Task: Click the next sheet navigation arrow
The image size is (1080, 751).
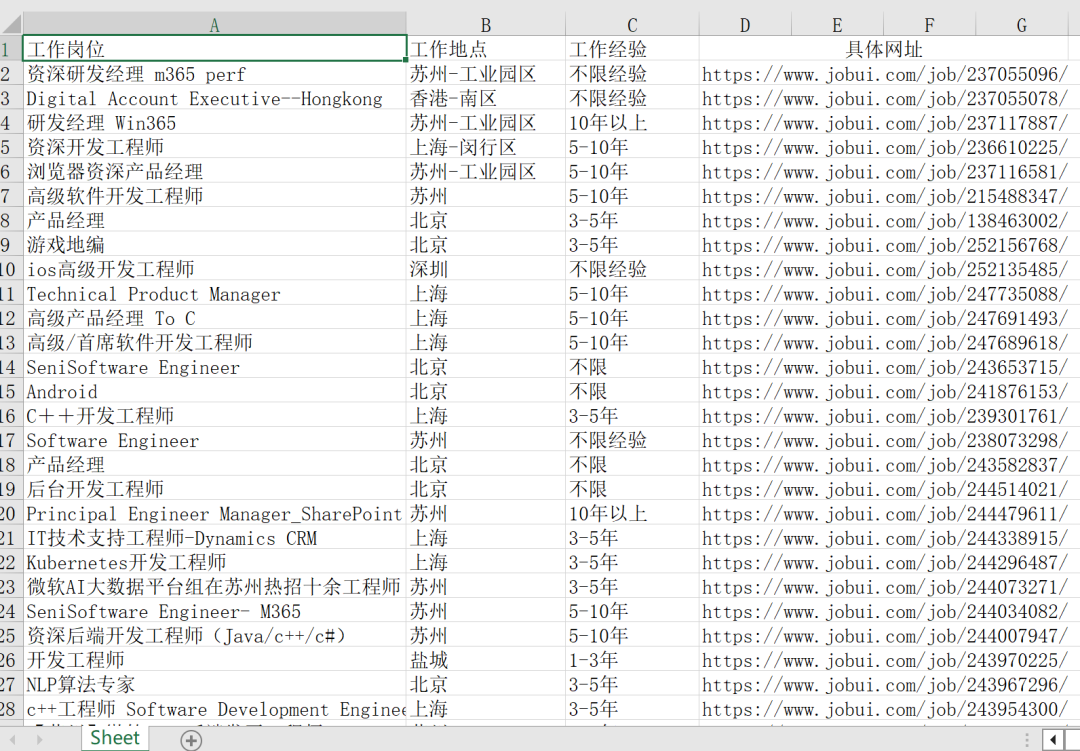Action: tap(39, 740)
